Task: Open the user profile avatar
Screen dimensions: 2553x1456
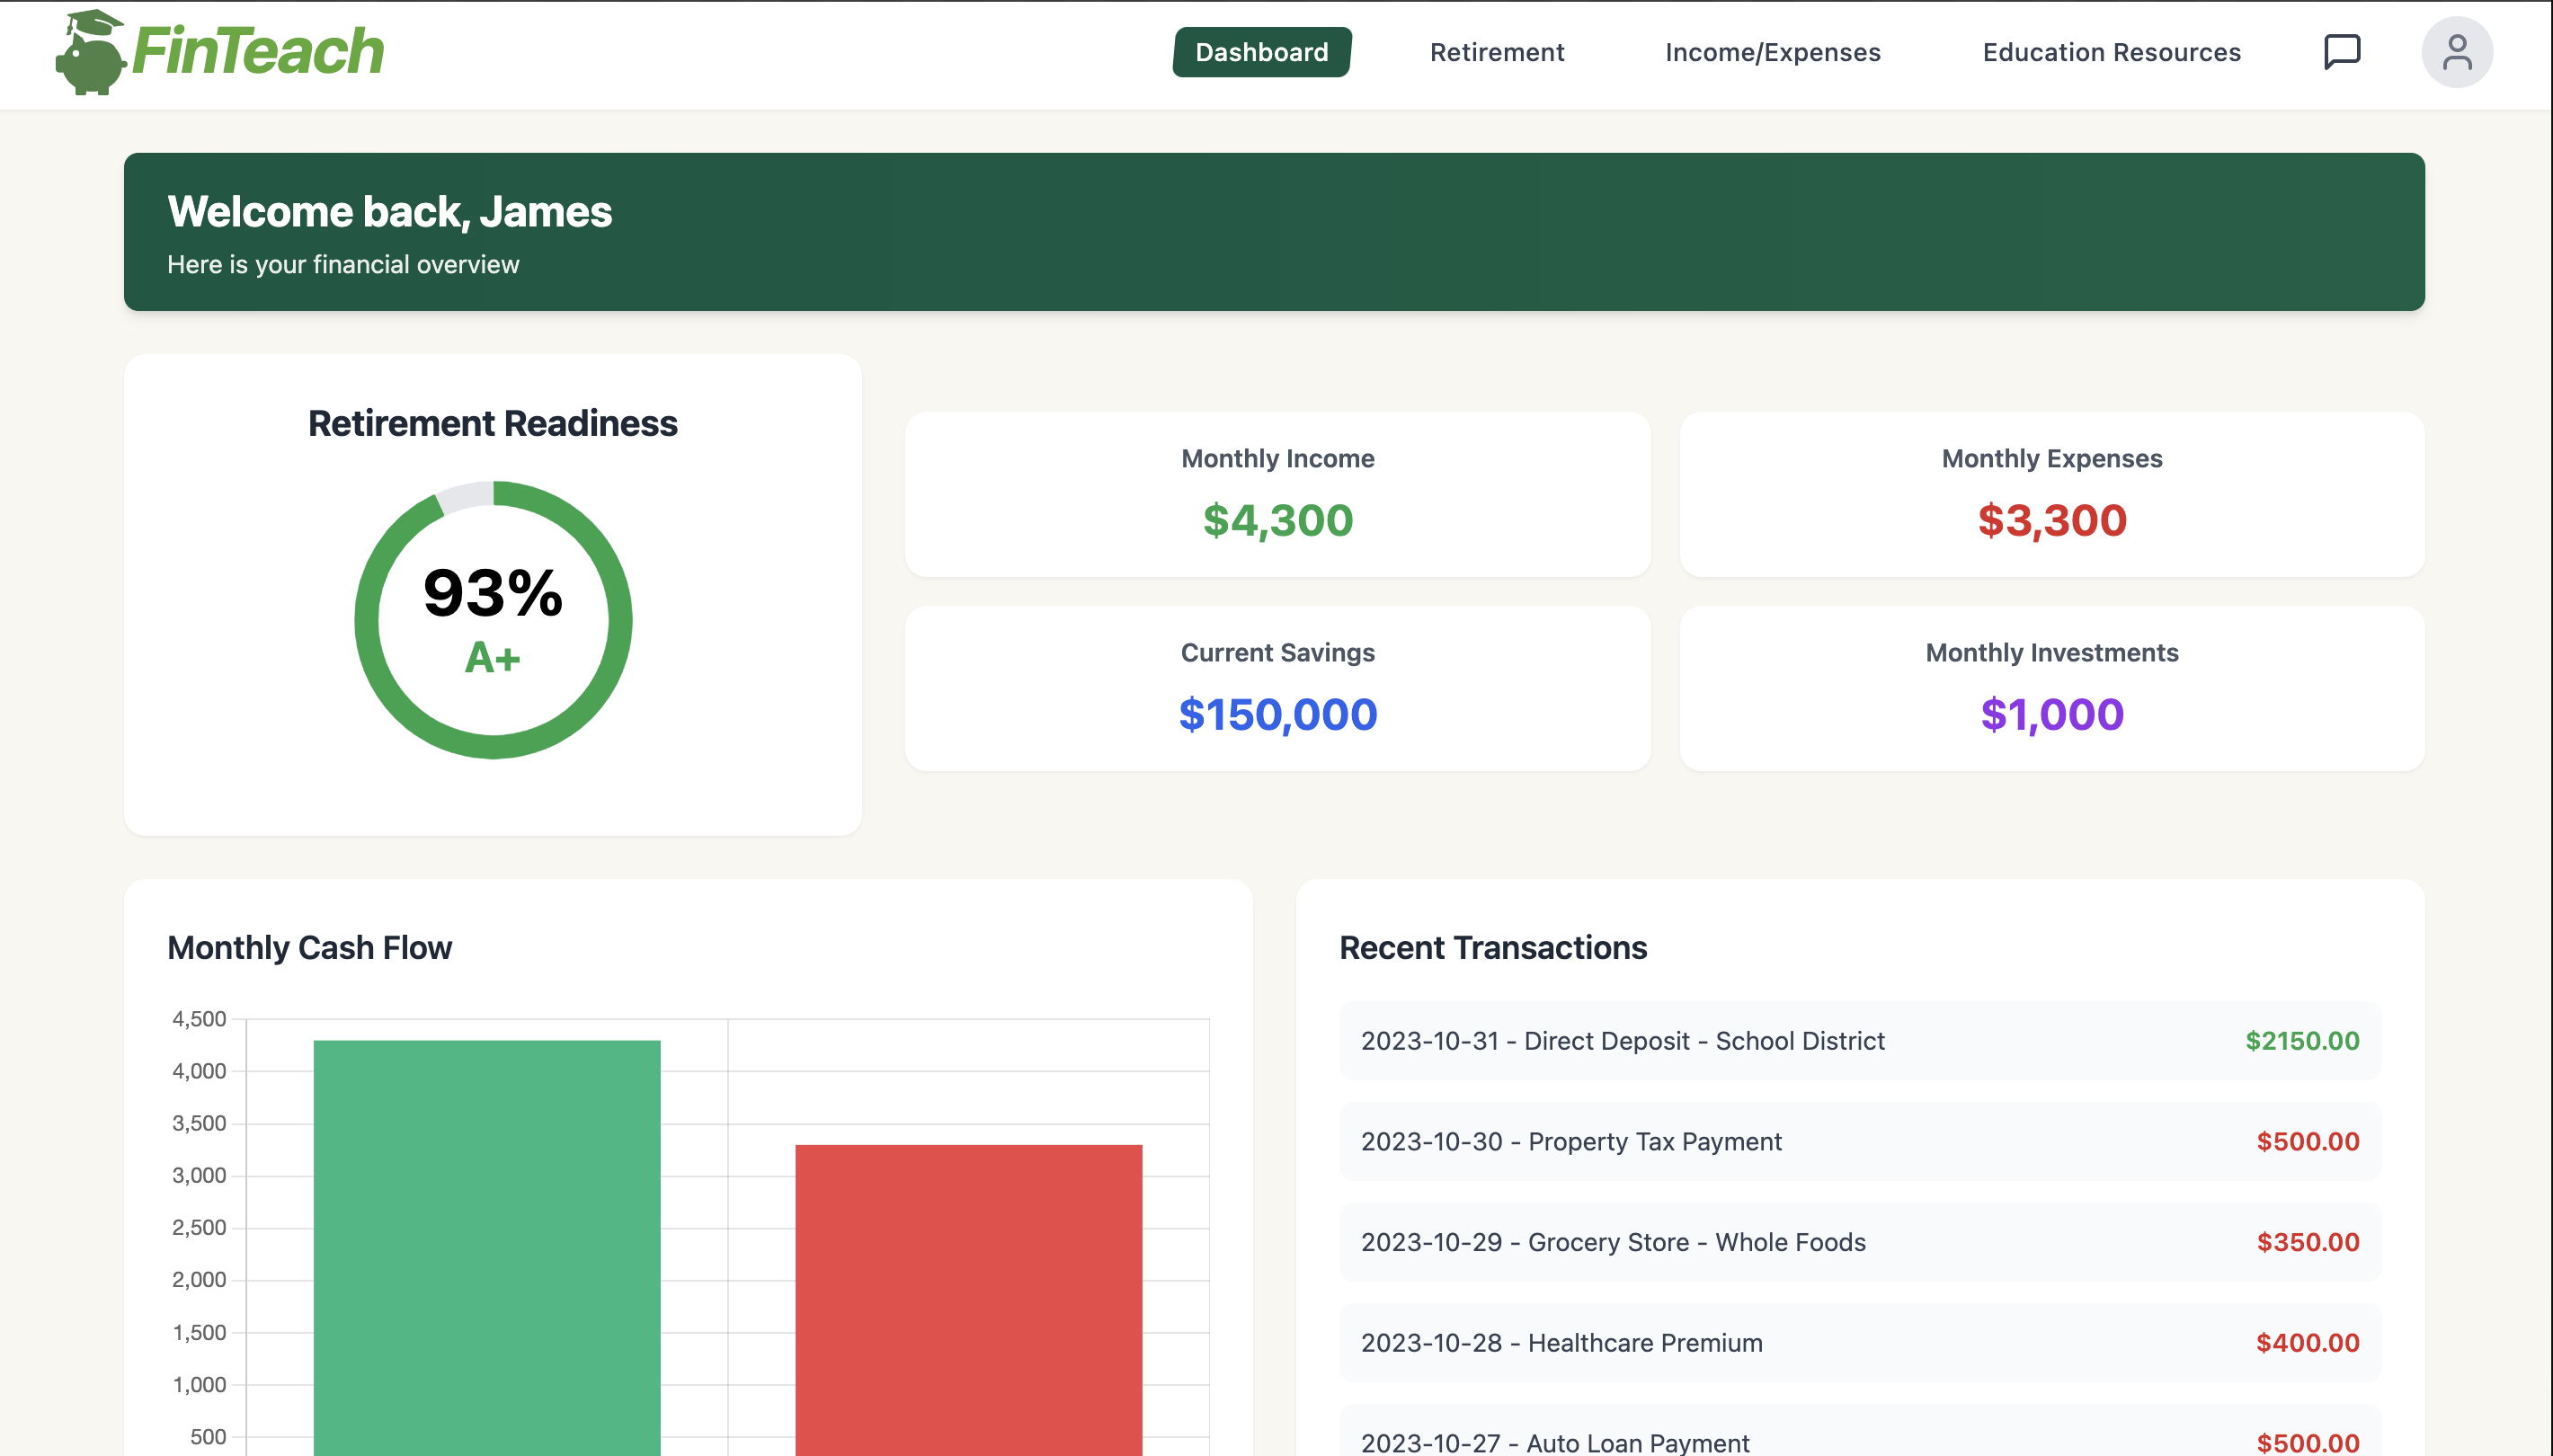Action: (2456, 52)
